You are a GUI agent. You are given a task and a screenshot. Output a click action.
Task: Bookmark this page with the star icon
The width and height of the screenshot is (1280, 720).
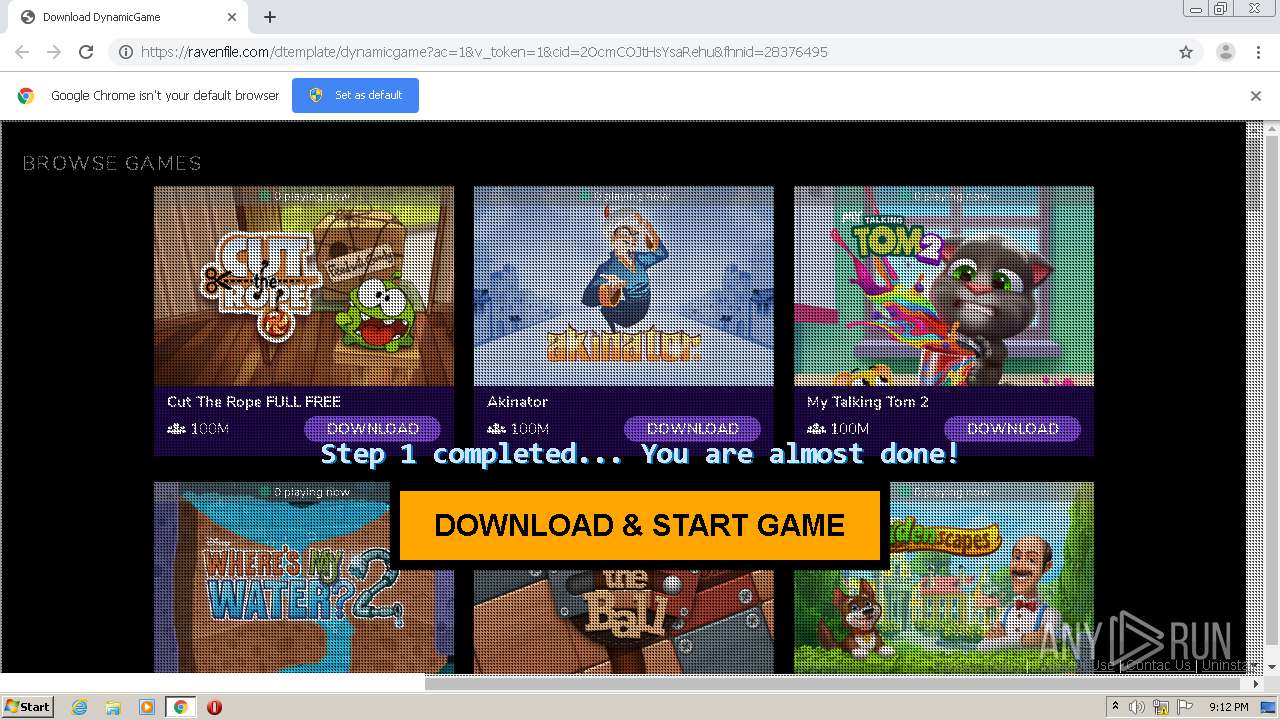point(1186,52)
